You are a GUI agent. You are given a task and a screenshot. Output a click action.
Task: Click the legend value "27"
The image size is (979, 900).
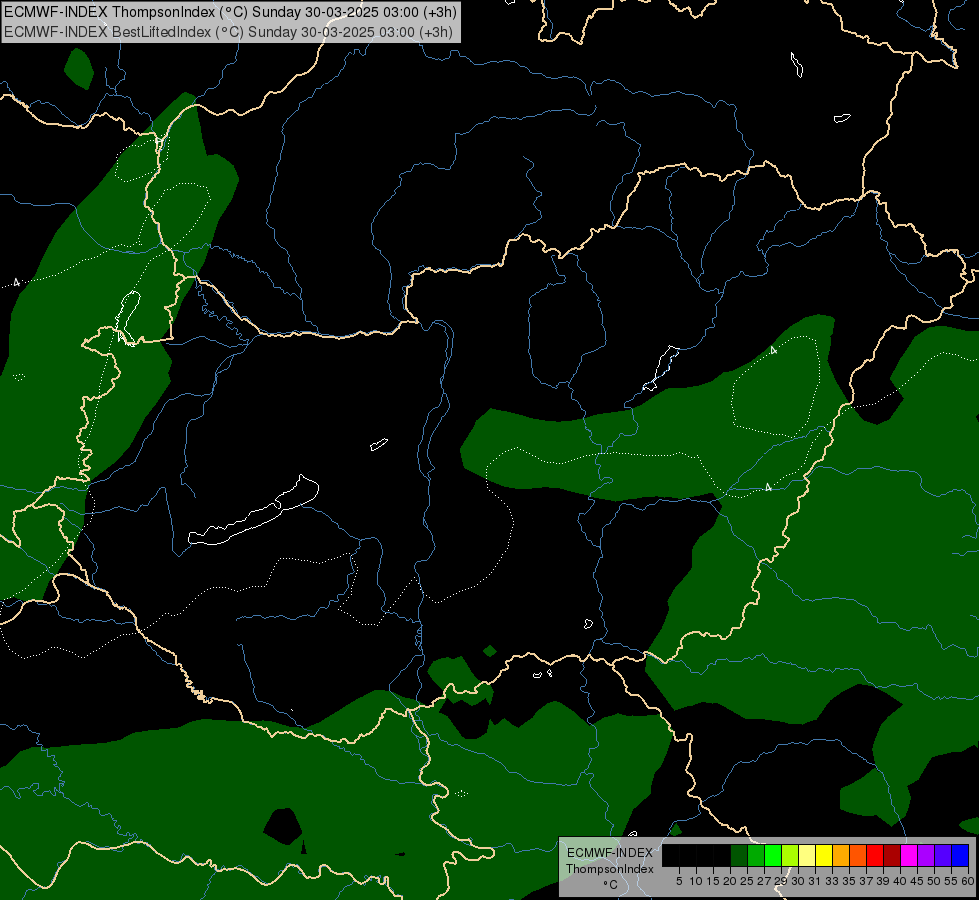pos(764,881)
